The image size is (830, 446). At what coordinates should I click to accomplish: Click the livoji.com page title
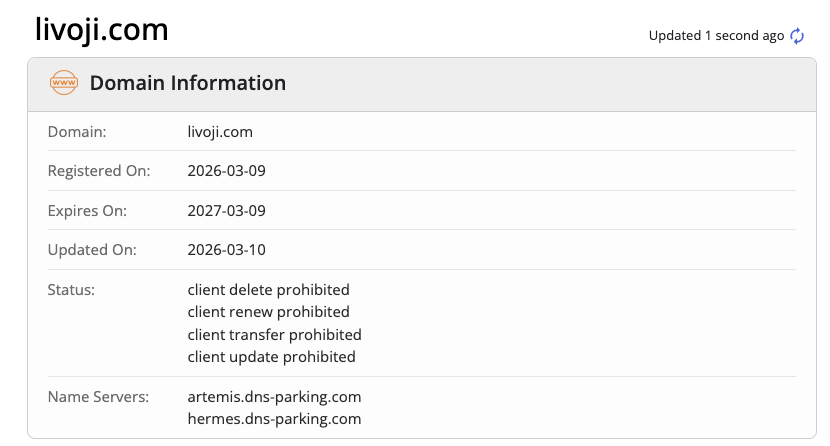pos(102,30)
